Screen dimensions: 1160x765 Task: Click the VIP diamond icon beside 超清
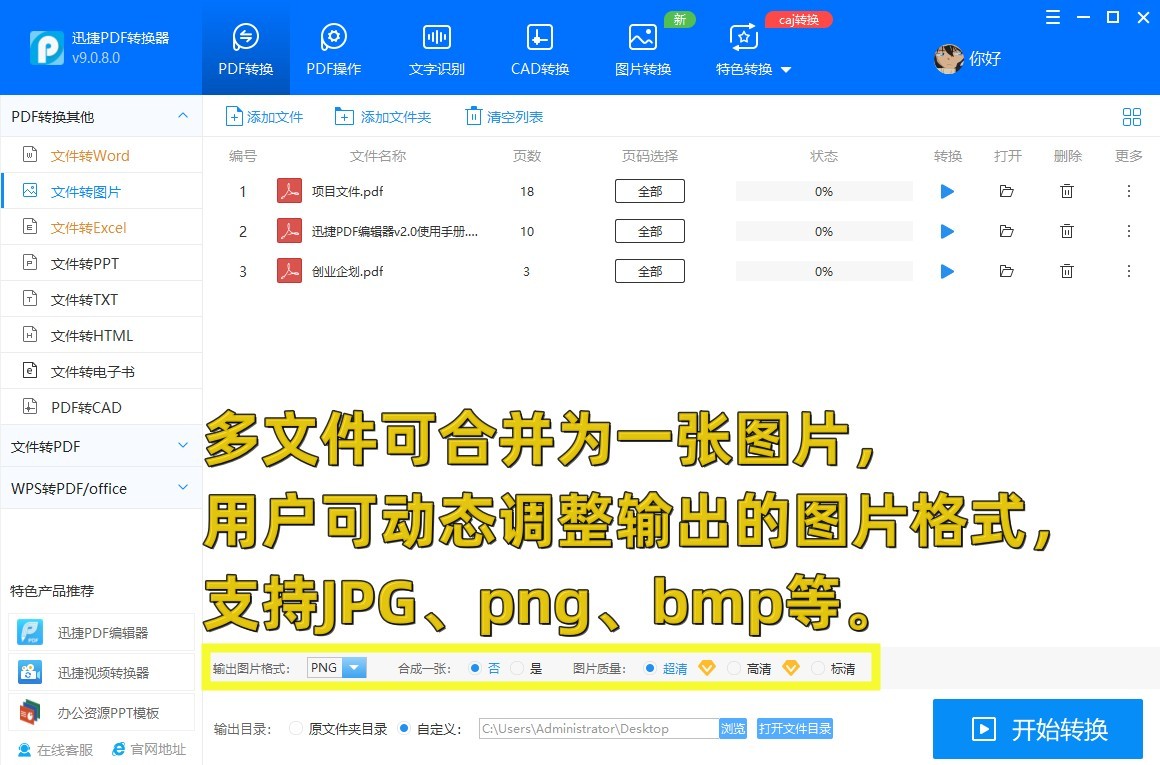[x=707, y=668]
